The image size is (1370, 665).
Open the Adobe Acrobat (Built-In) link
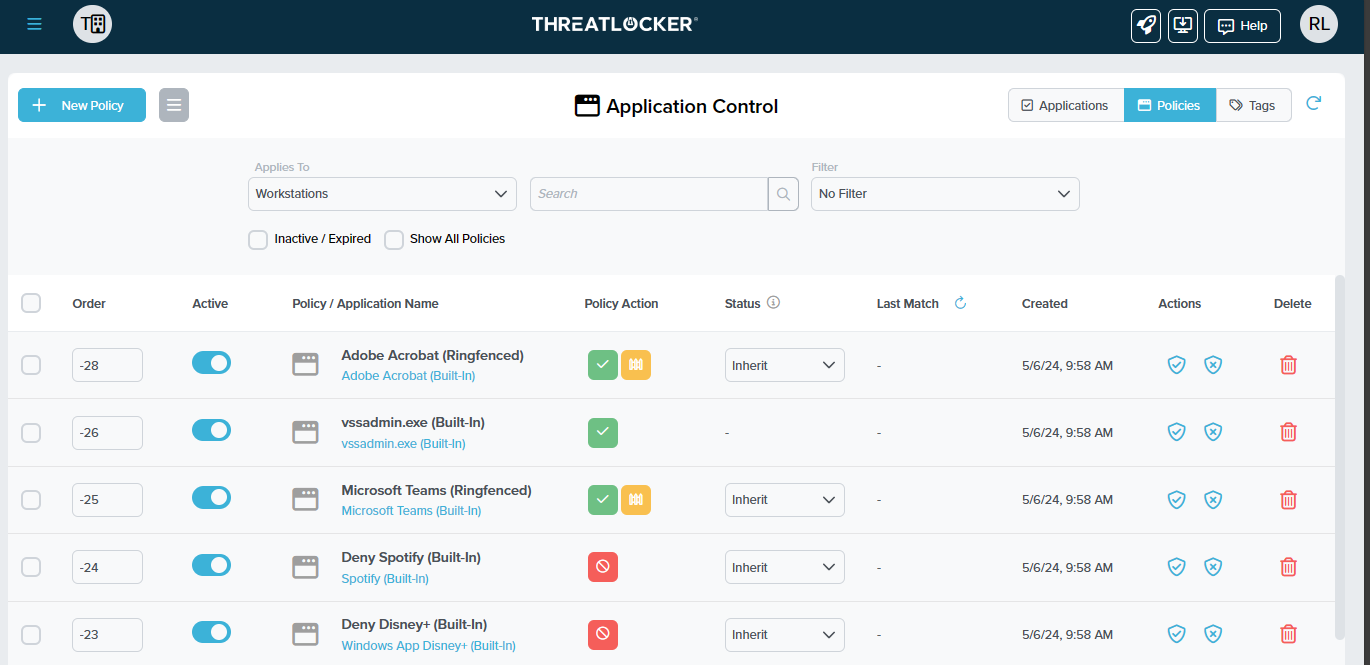point(408,376)
